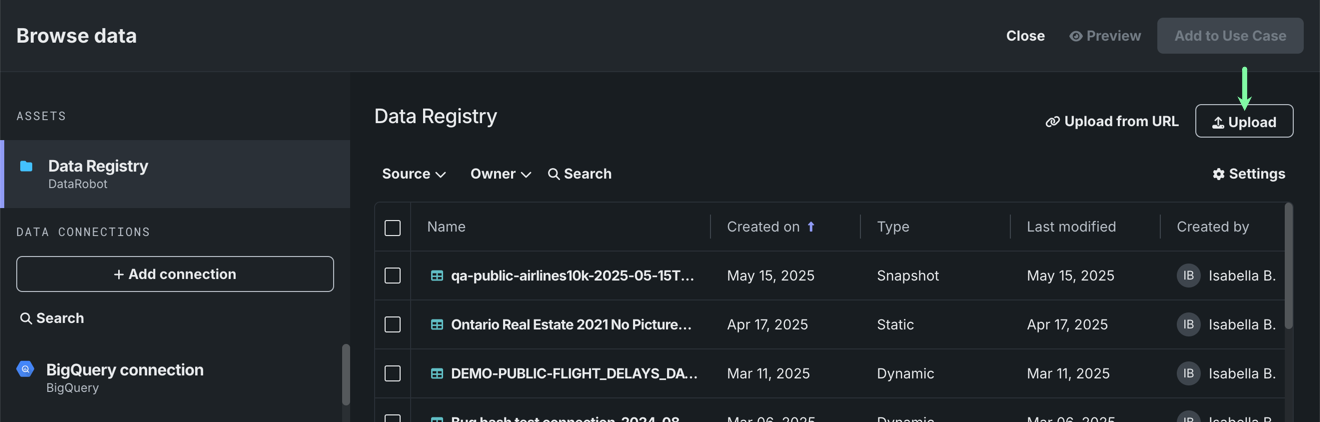Click the Settings gear icon
This screenshot has width=1320, height=422.
(1218, 174)
